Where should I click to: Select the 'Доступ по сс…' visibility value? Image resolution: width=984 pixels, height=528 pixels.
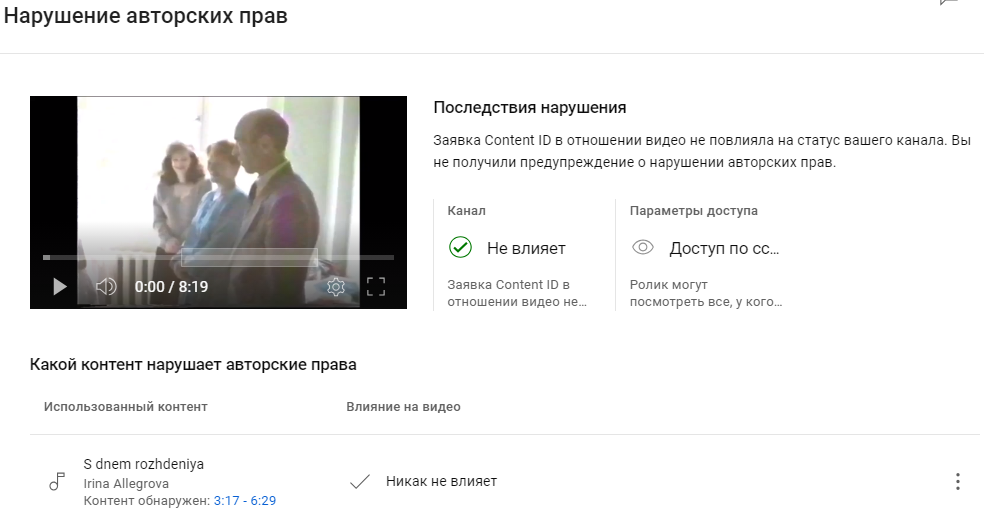(724, 249)
